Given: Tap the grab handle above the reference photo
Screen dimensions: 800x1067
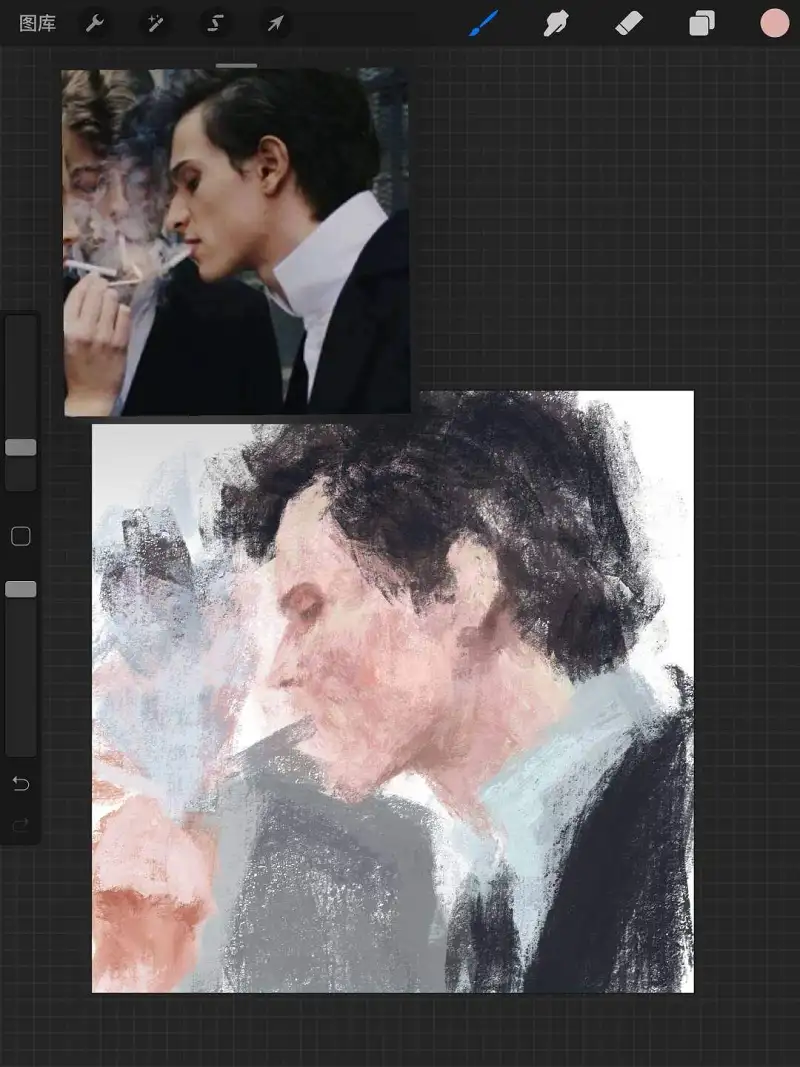Looking at the screenshot, I should [237, 65].
